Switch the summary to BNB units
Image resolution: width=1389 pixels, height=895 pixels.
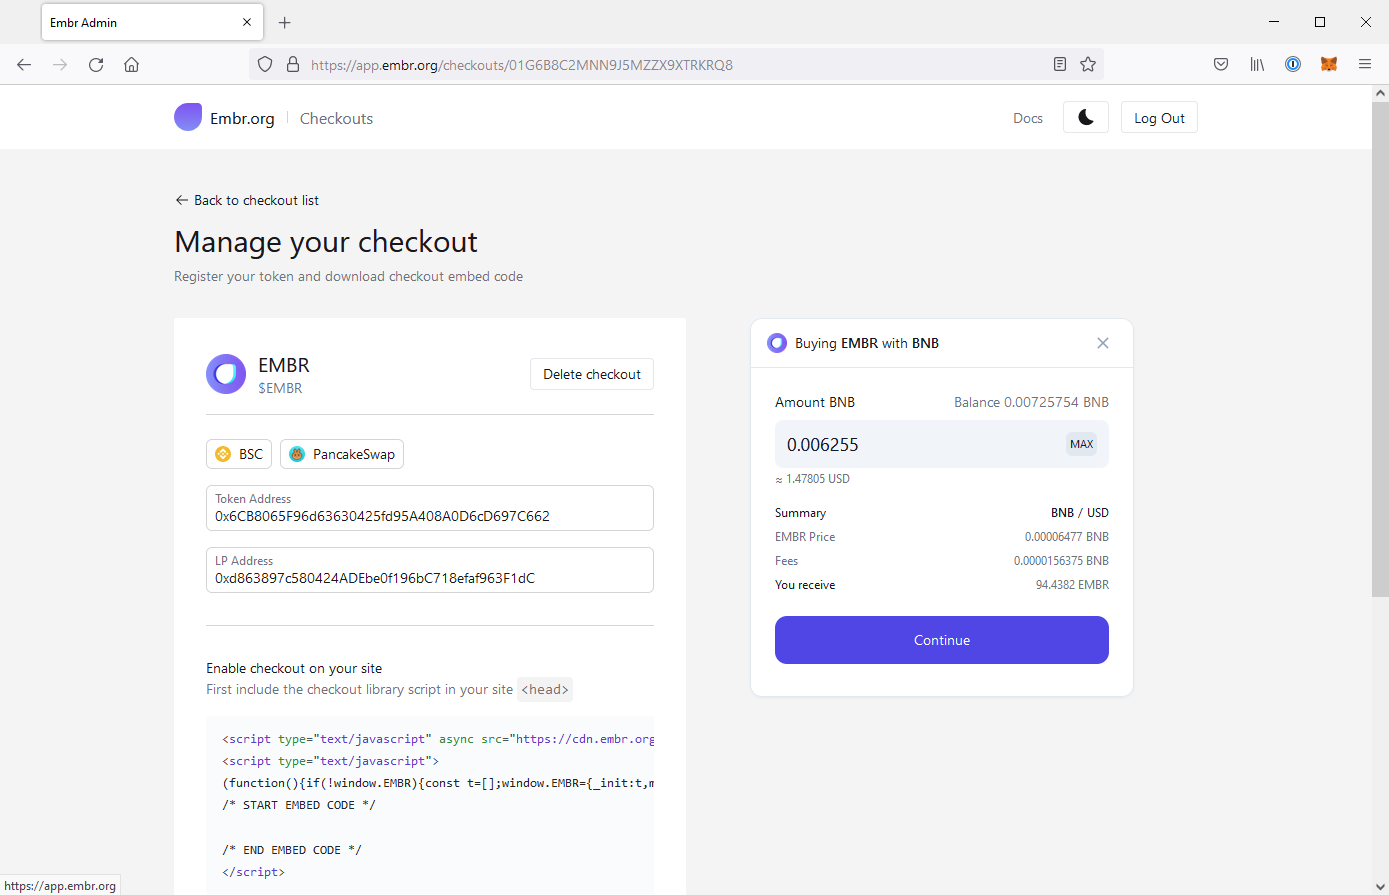[1062, 512]
